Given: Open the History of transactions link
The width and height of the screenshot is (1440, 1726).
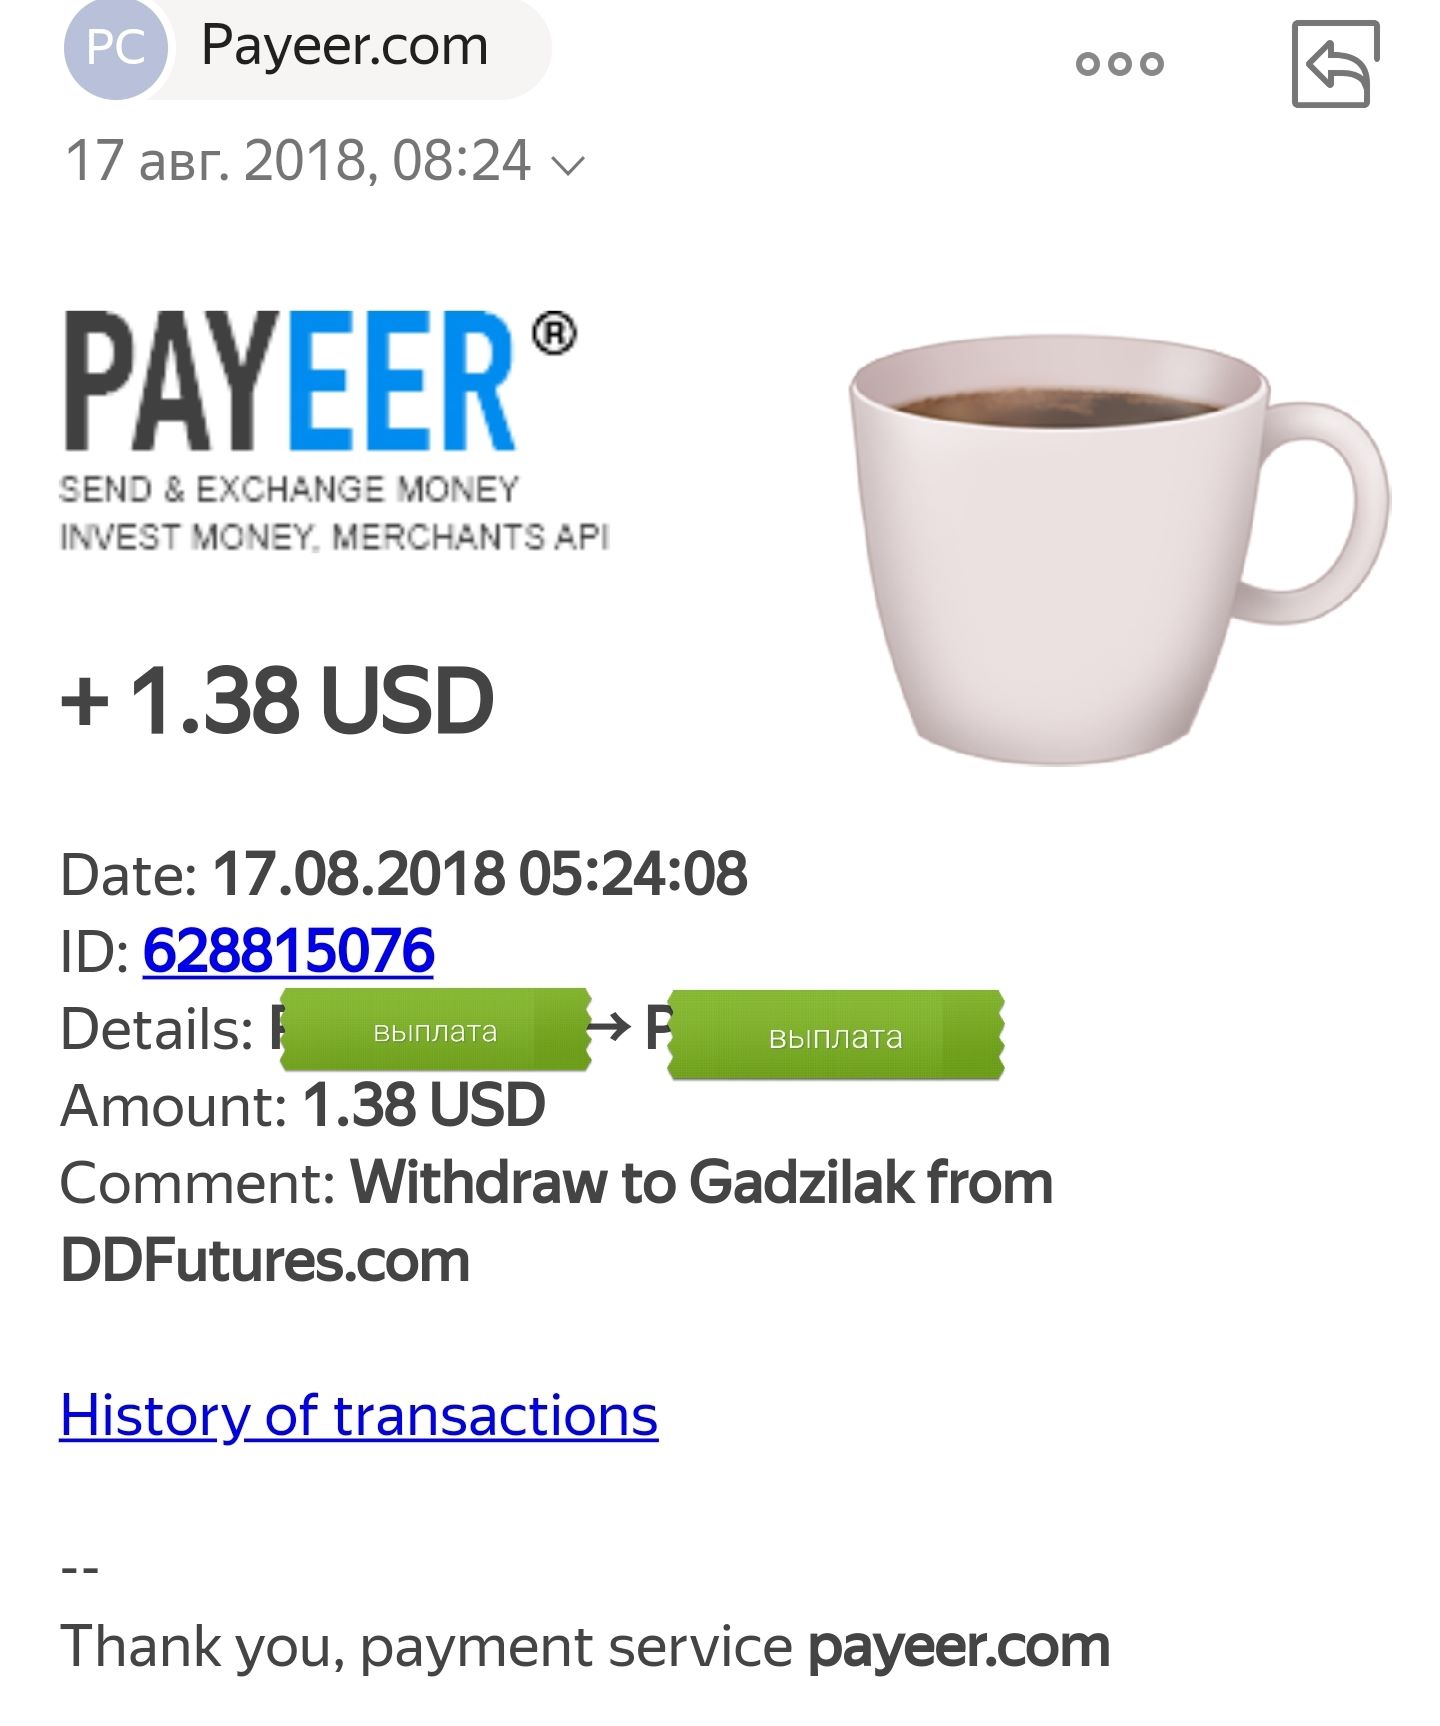Looking at the screenshot, I should (x=359, y=1416).
